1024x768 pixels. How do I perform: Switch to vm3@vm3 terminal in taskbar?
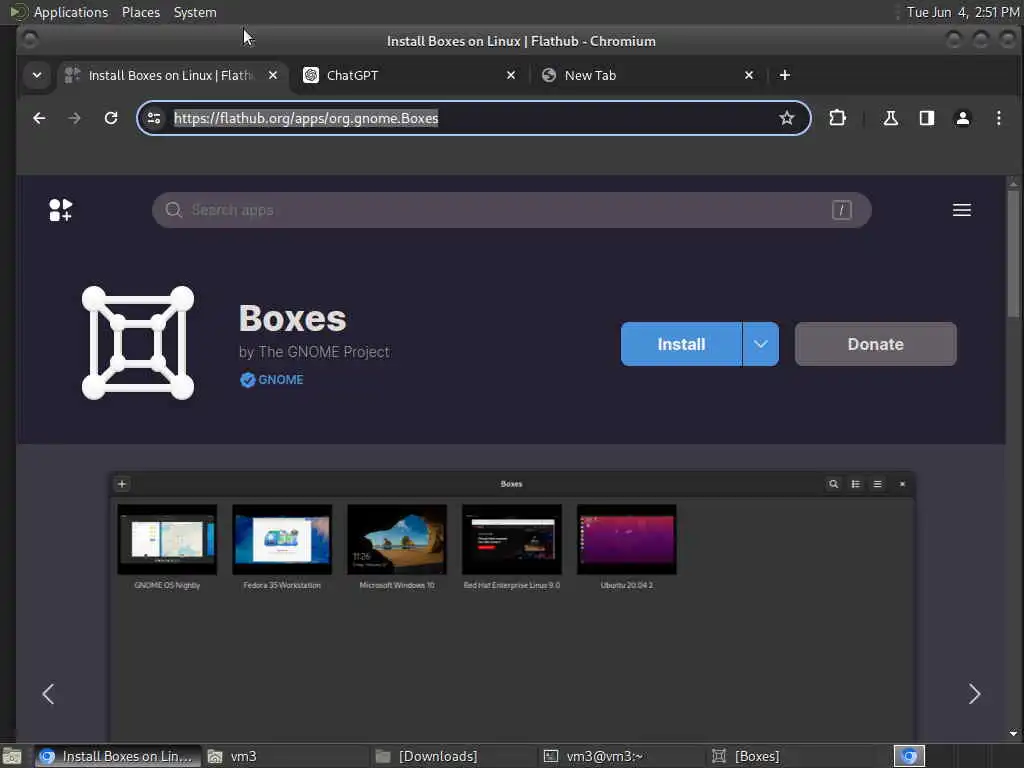click(x=622, y=756)
